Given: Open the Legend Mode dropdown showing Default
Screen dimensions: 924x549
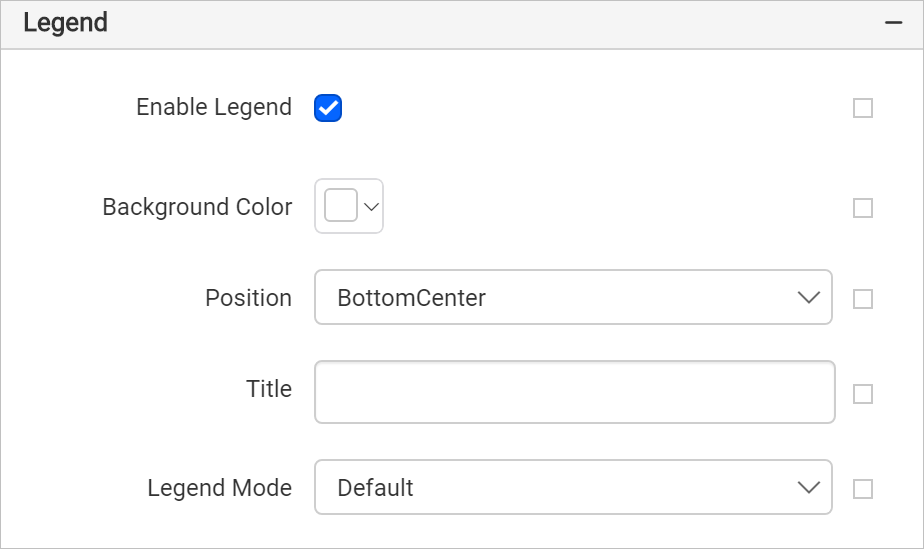Looking at the screenshot, I should (x=573, y=487).
